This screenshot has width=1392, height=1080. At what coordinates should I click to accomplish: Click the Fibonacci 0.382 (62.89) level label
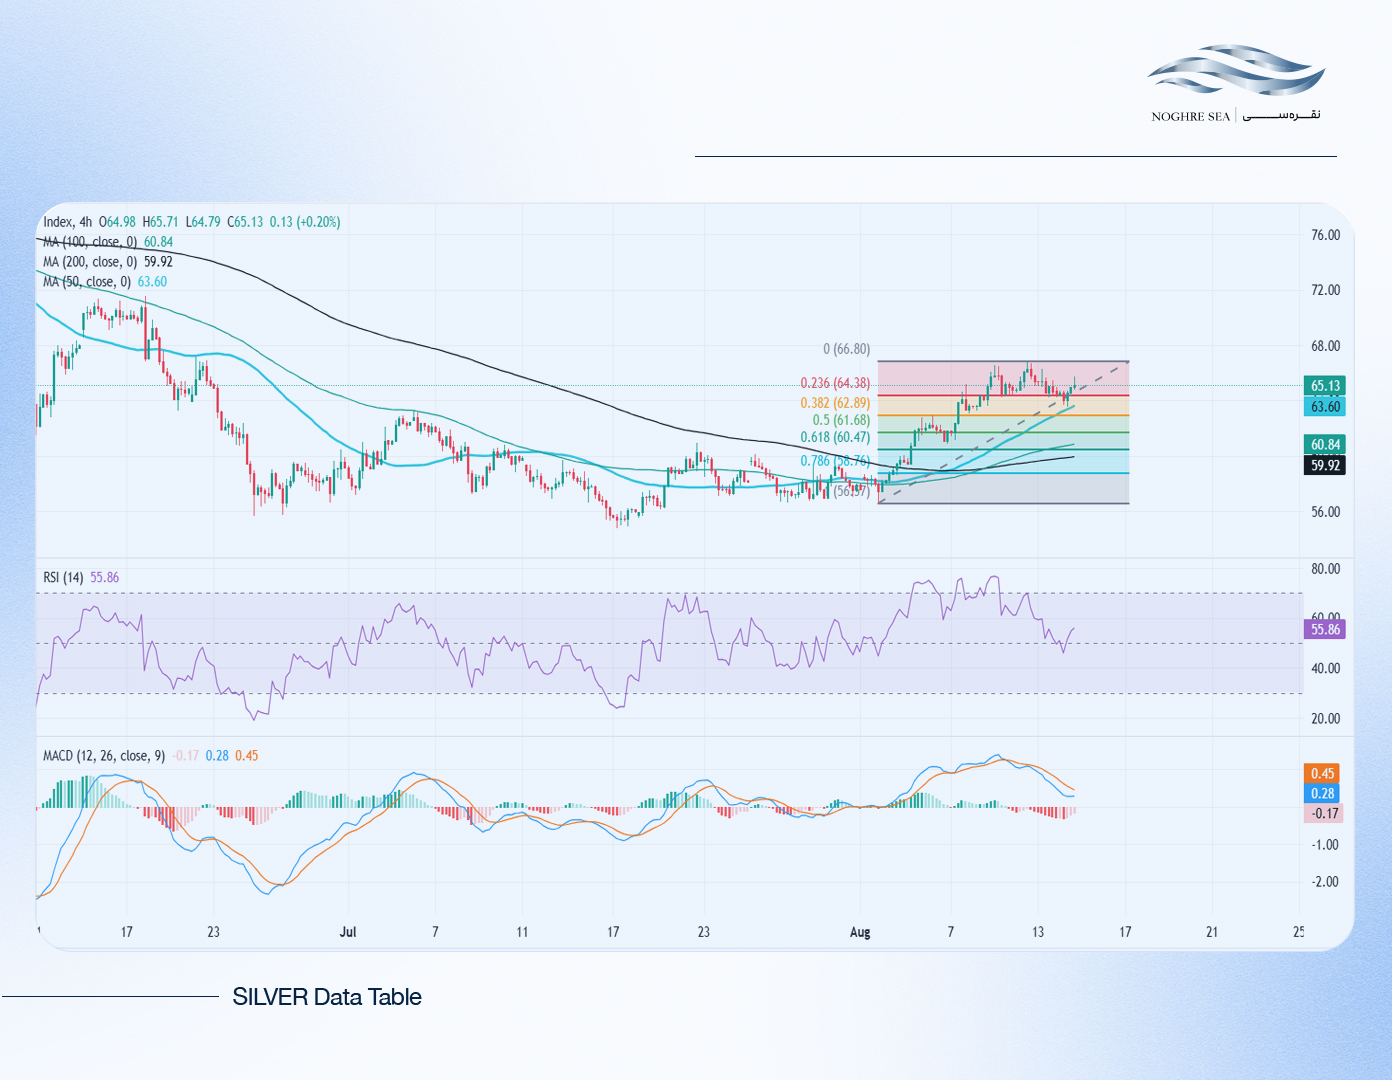(835, 403)
